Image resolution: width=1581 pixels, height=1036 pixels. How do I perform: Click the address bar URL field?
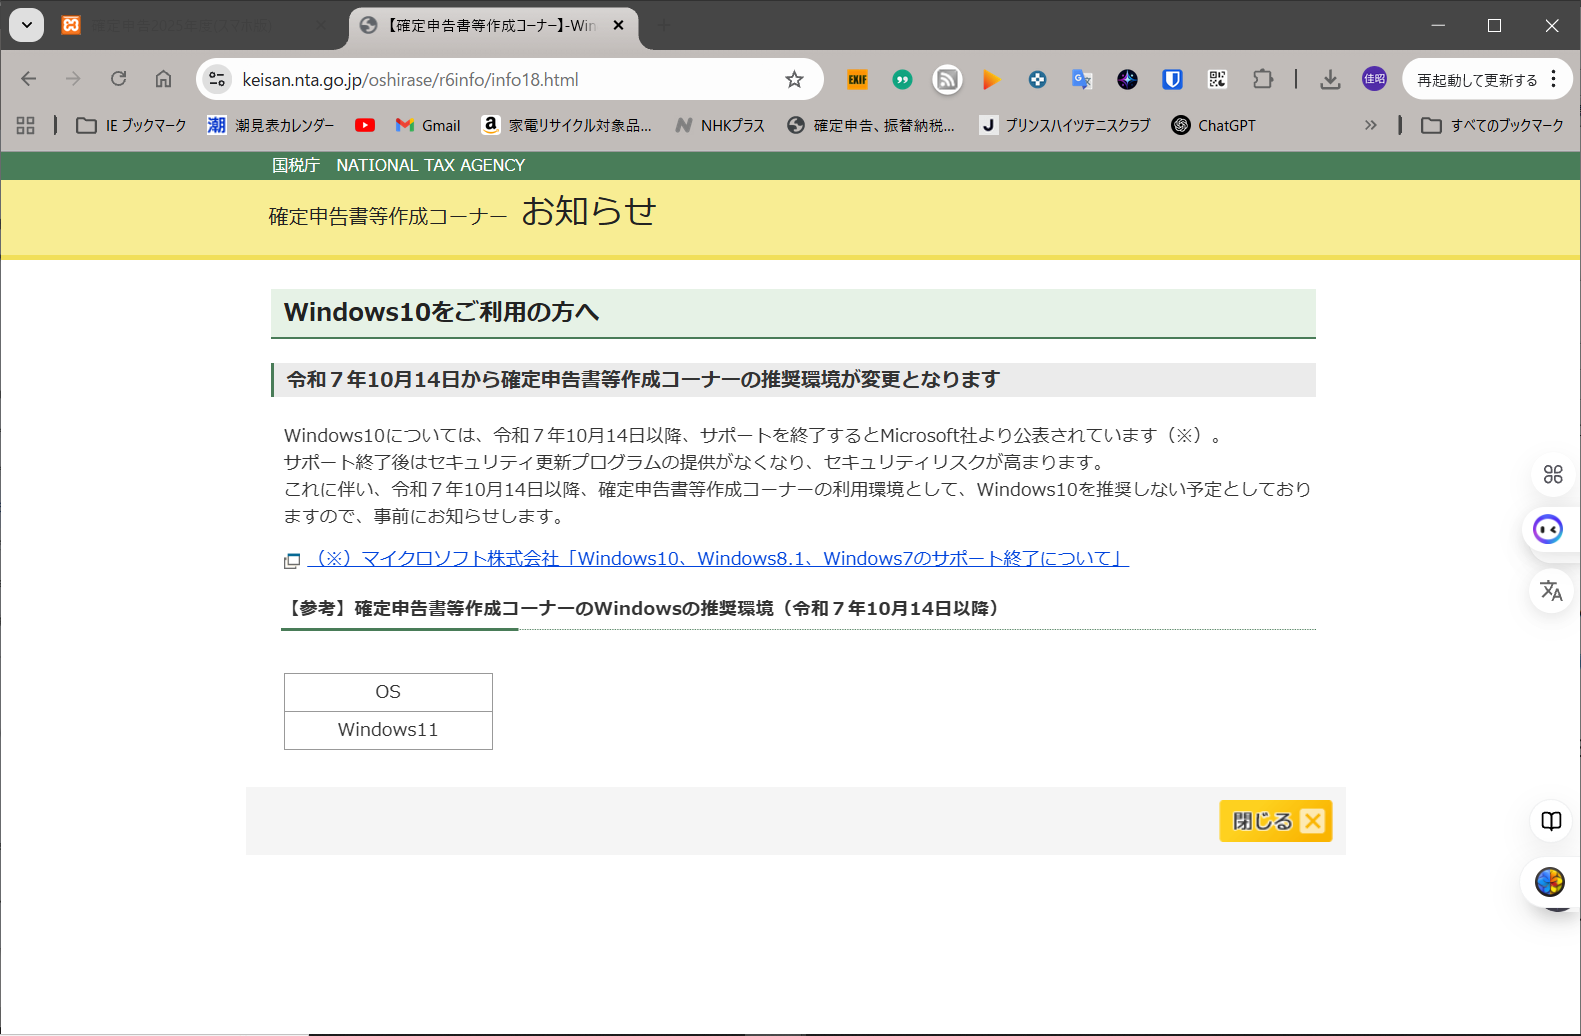tap(500, 80)
